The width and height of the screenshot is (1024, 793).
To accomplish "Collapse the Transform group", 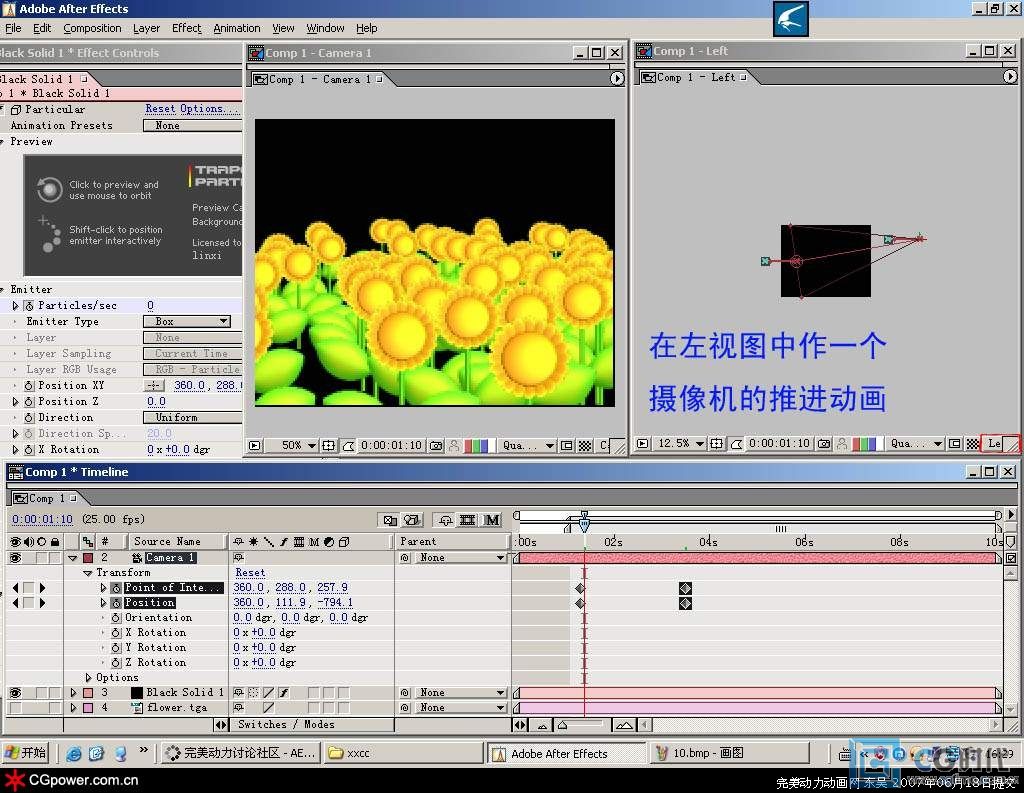I will [x=88, y=573].
